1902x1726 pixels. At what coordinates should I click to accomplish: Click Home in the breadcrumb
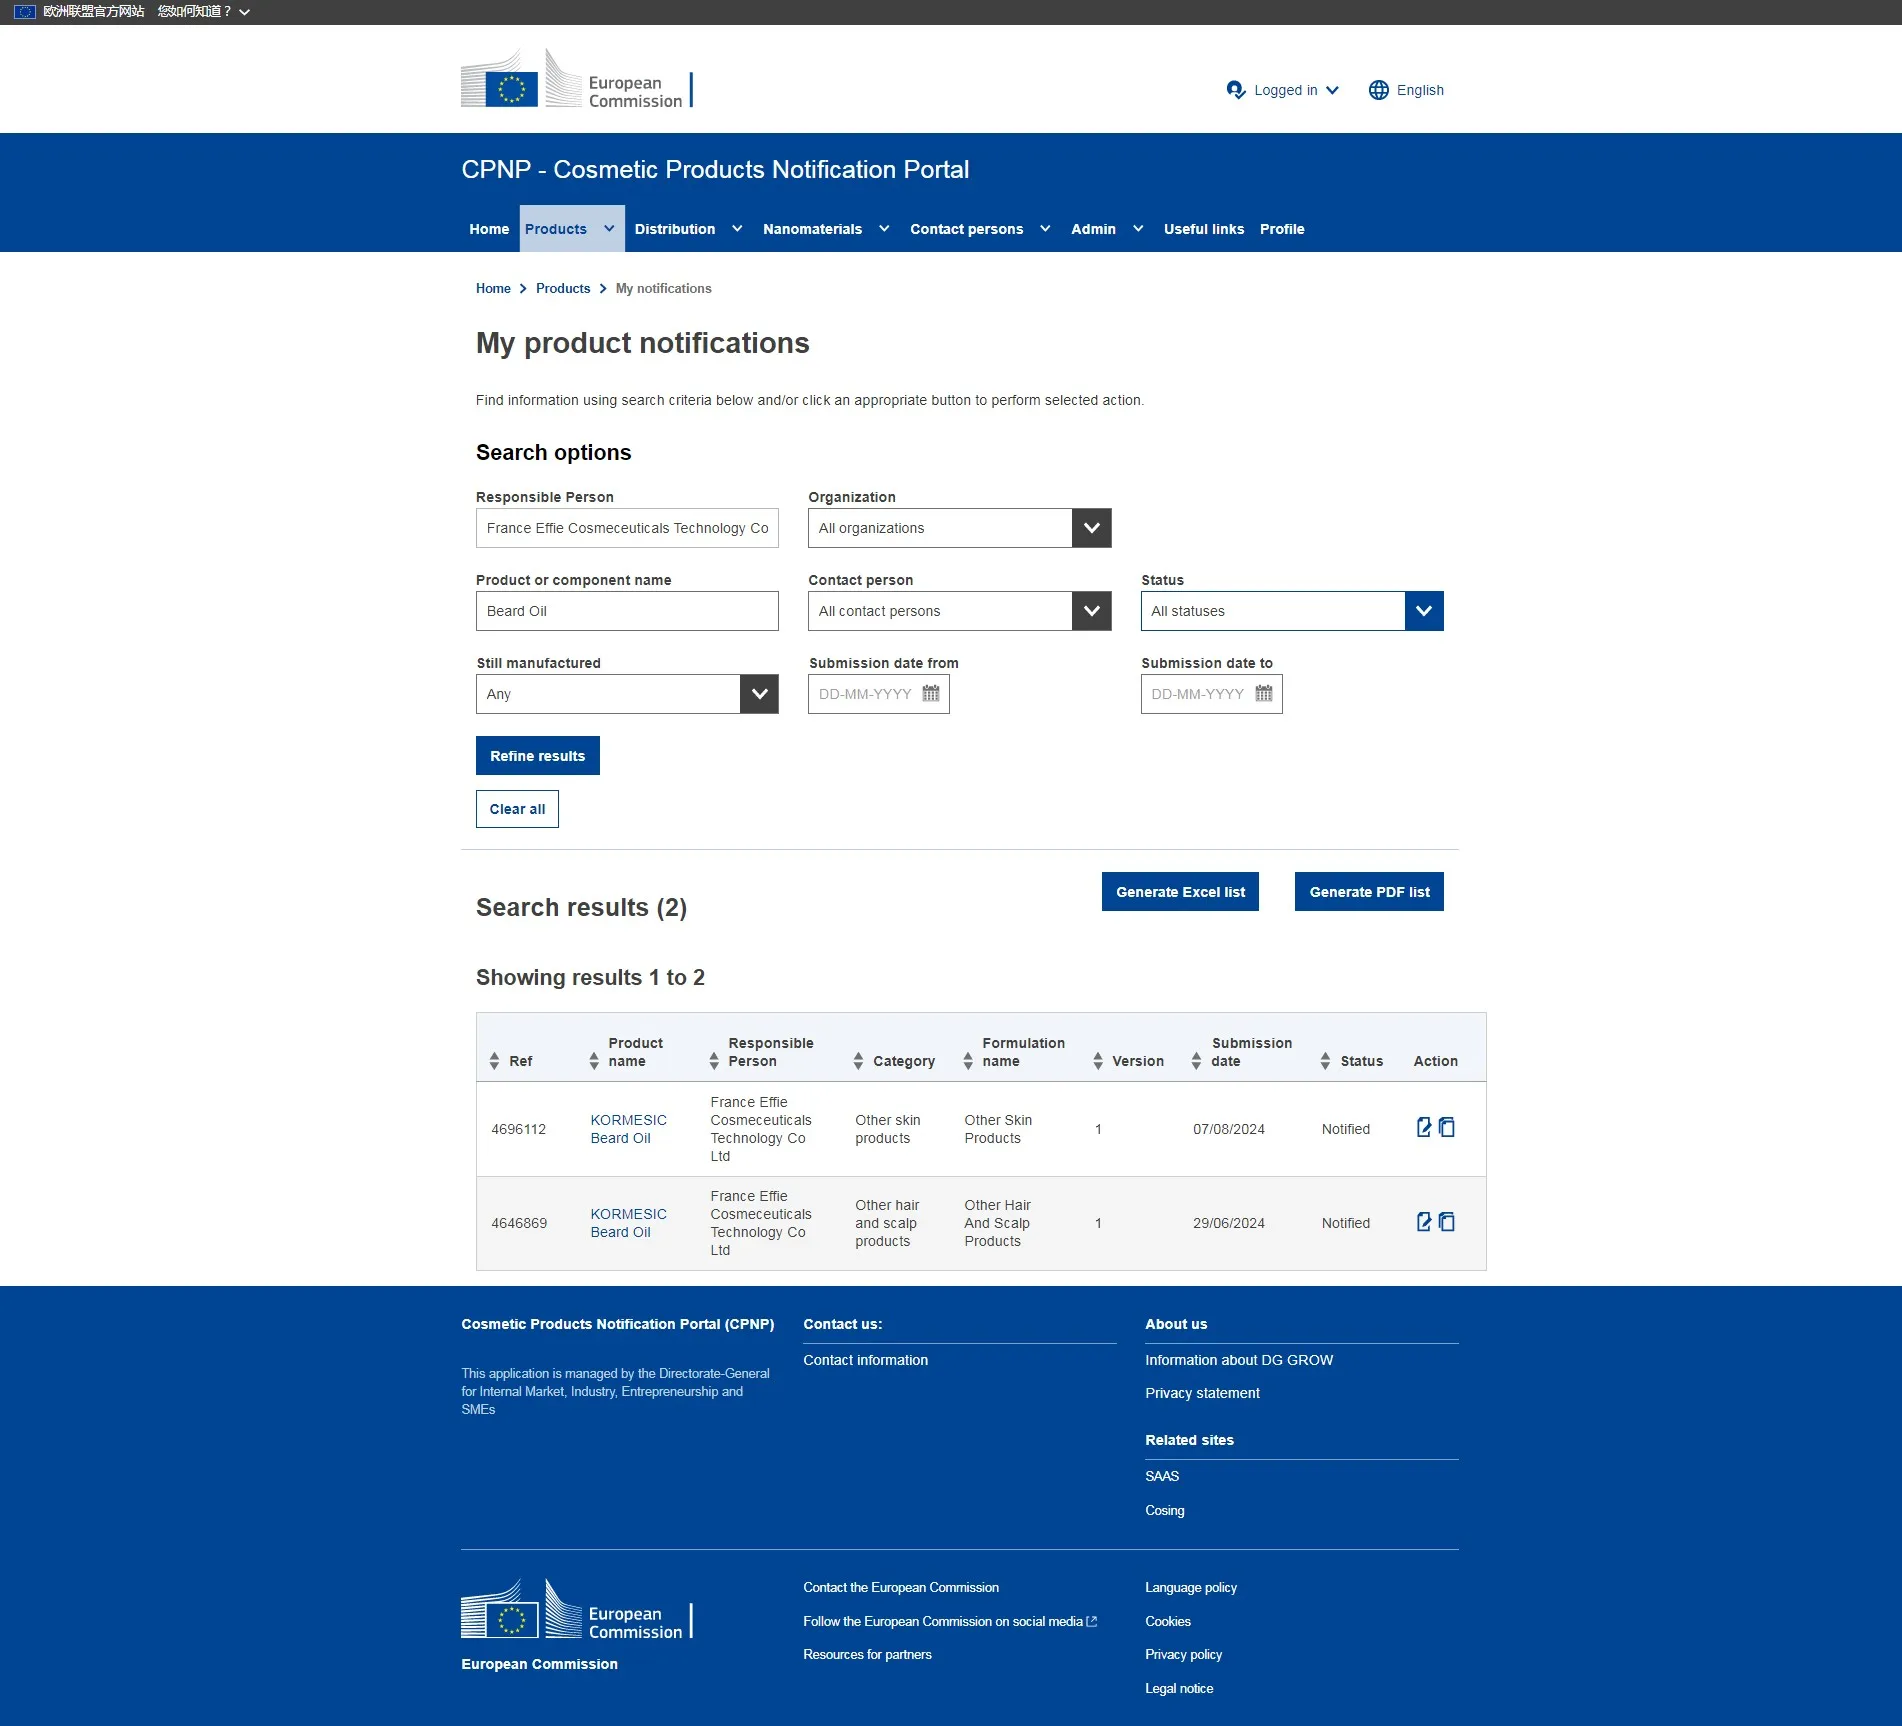click(493, 288)
